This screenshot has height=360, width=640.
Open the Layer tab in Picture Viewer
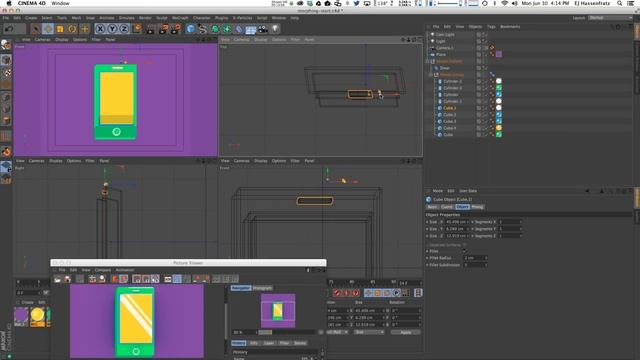[269, 343]
